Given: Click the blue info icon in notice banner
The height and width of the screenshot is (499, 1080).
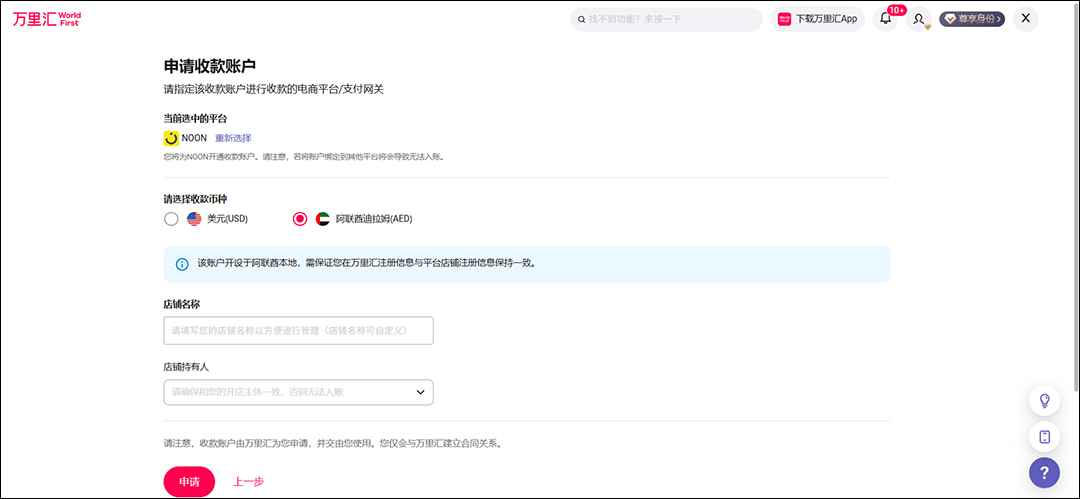Looking at the screenshot, I should pyautogui.click(x=182, y=264).
